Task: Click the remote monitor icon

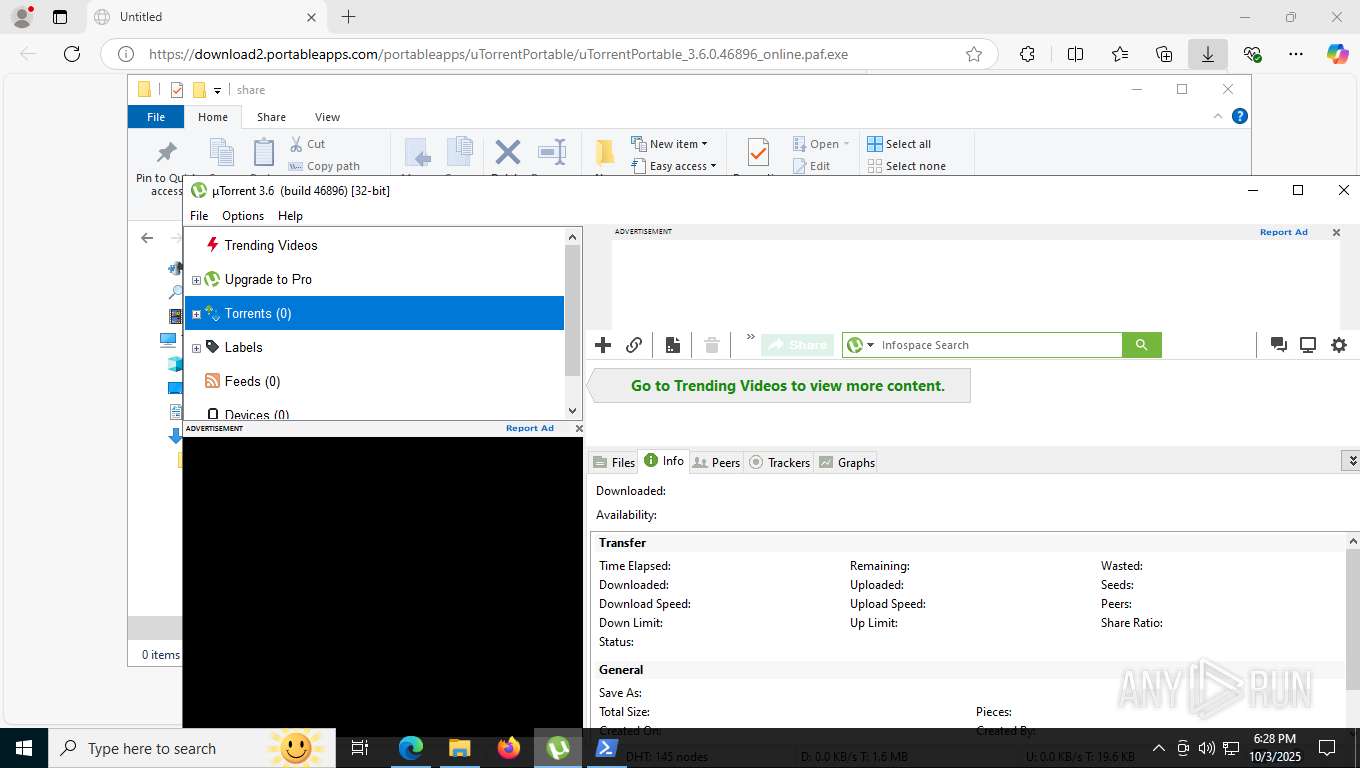Action: 1308,345
